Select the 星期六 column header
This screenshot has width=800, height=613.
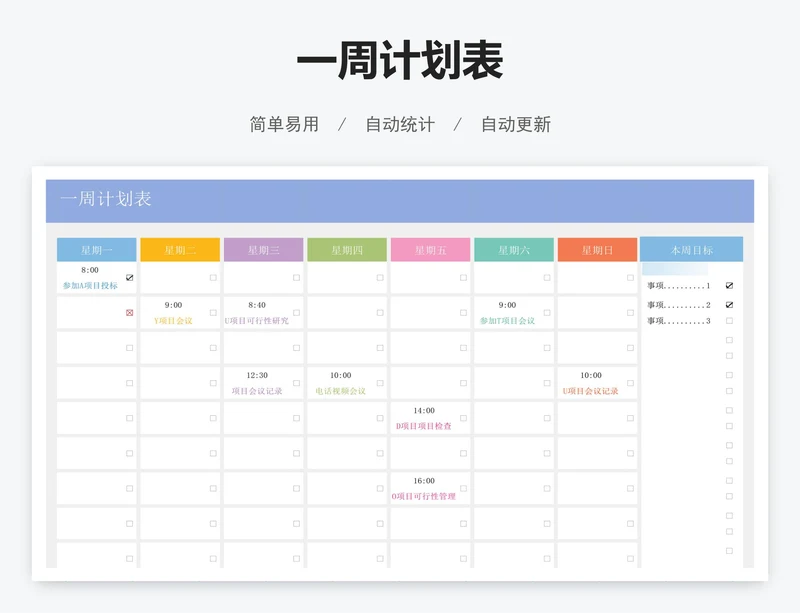click(514, 250)
